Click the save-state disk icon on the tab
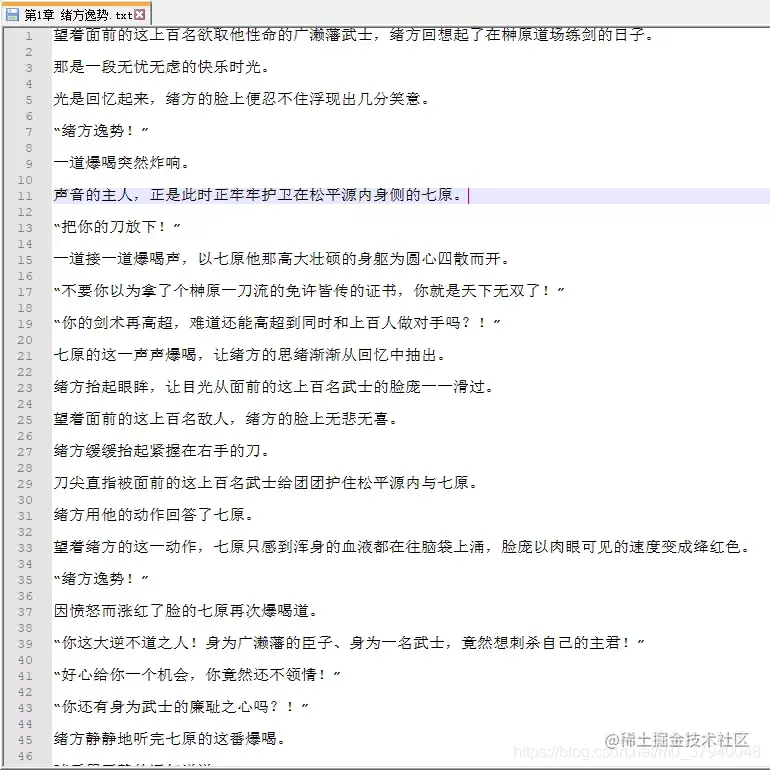Viewport: 770px width, 770px height. pyautogui.click(x=12, y=15)
